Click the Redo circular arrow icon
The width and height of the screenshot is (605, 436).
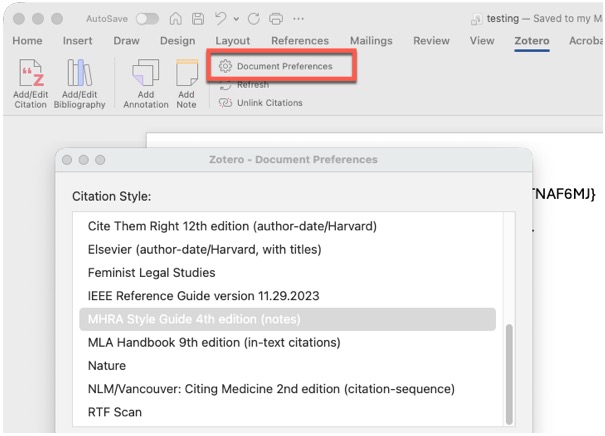(x=253, y=19)
